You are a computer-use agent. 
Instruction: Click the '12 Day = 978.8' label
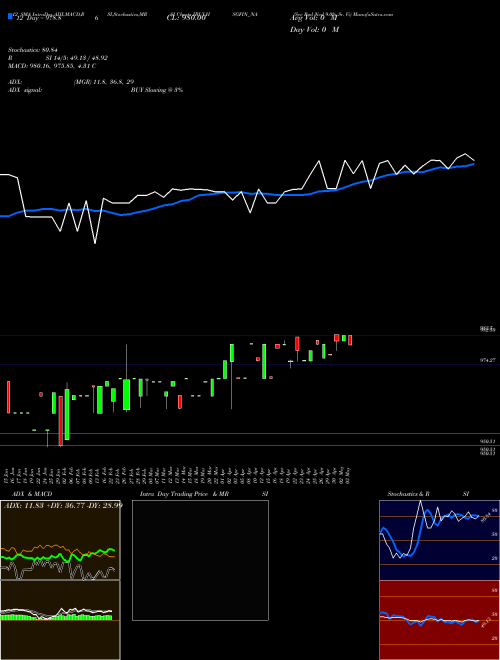[39, 18]
